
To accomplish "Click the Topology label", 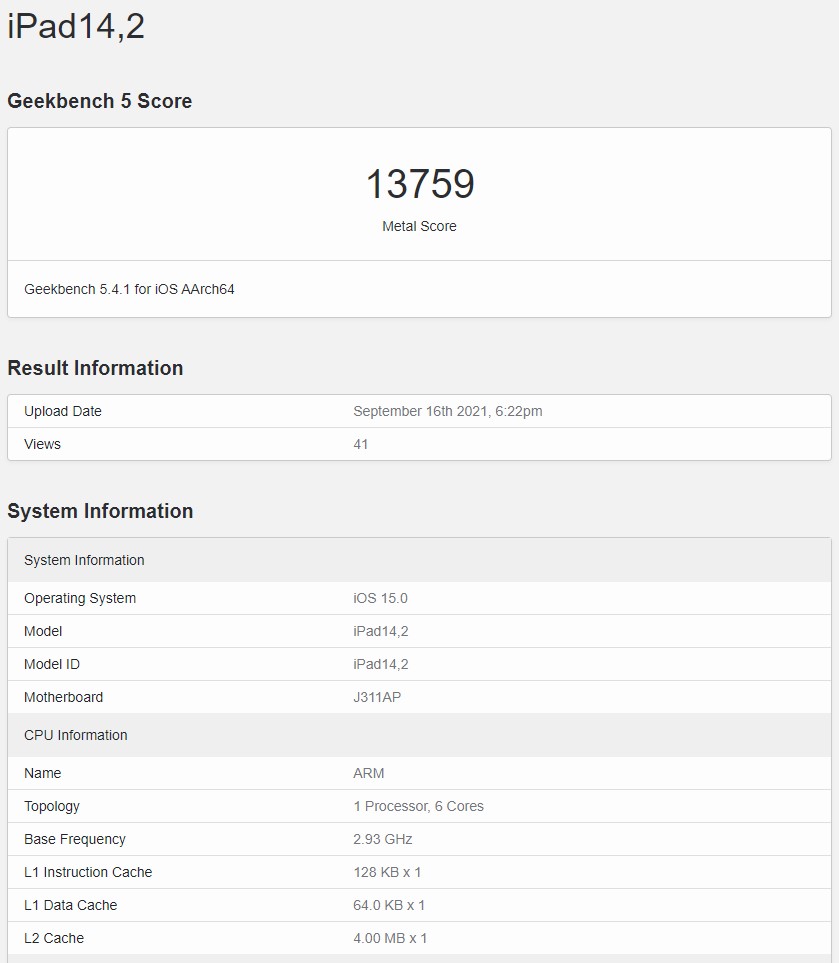I will point(52,806).
